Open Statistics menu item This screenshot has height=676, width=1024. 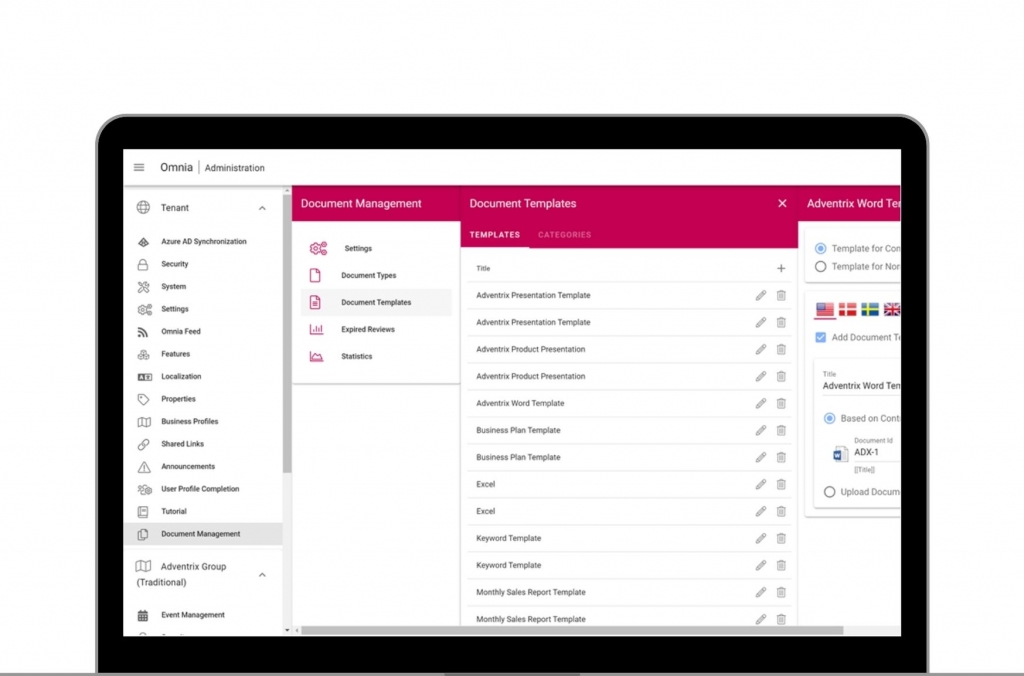(376, 357)
